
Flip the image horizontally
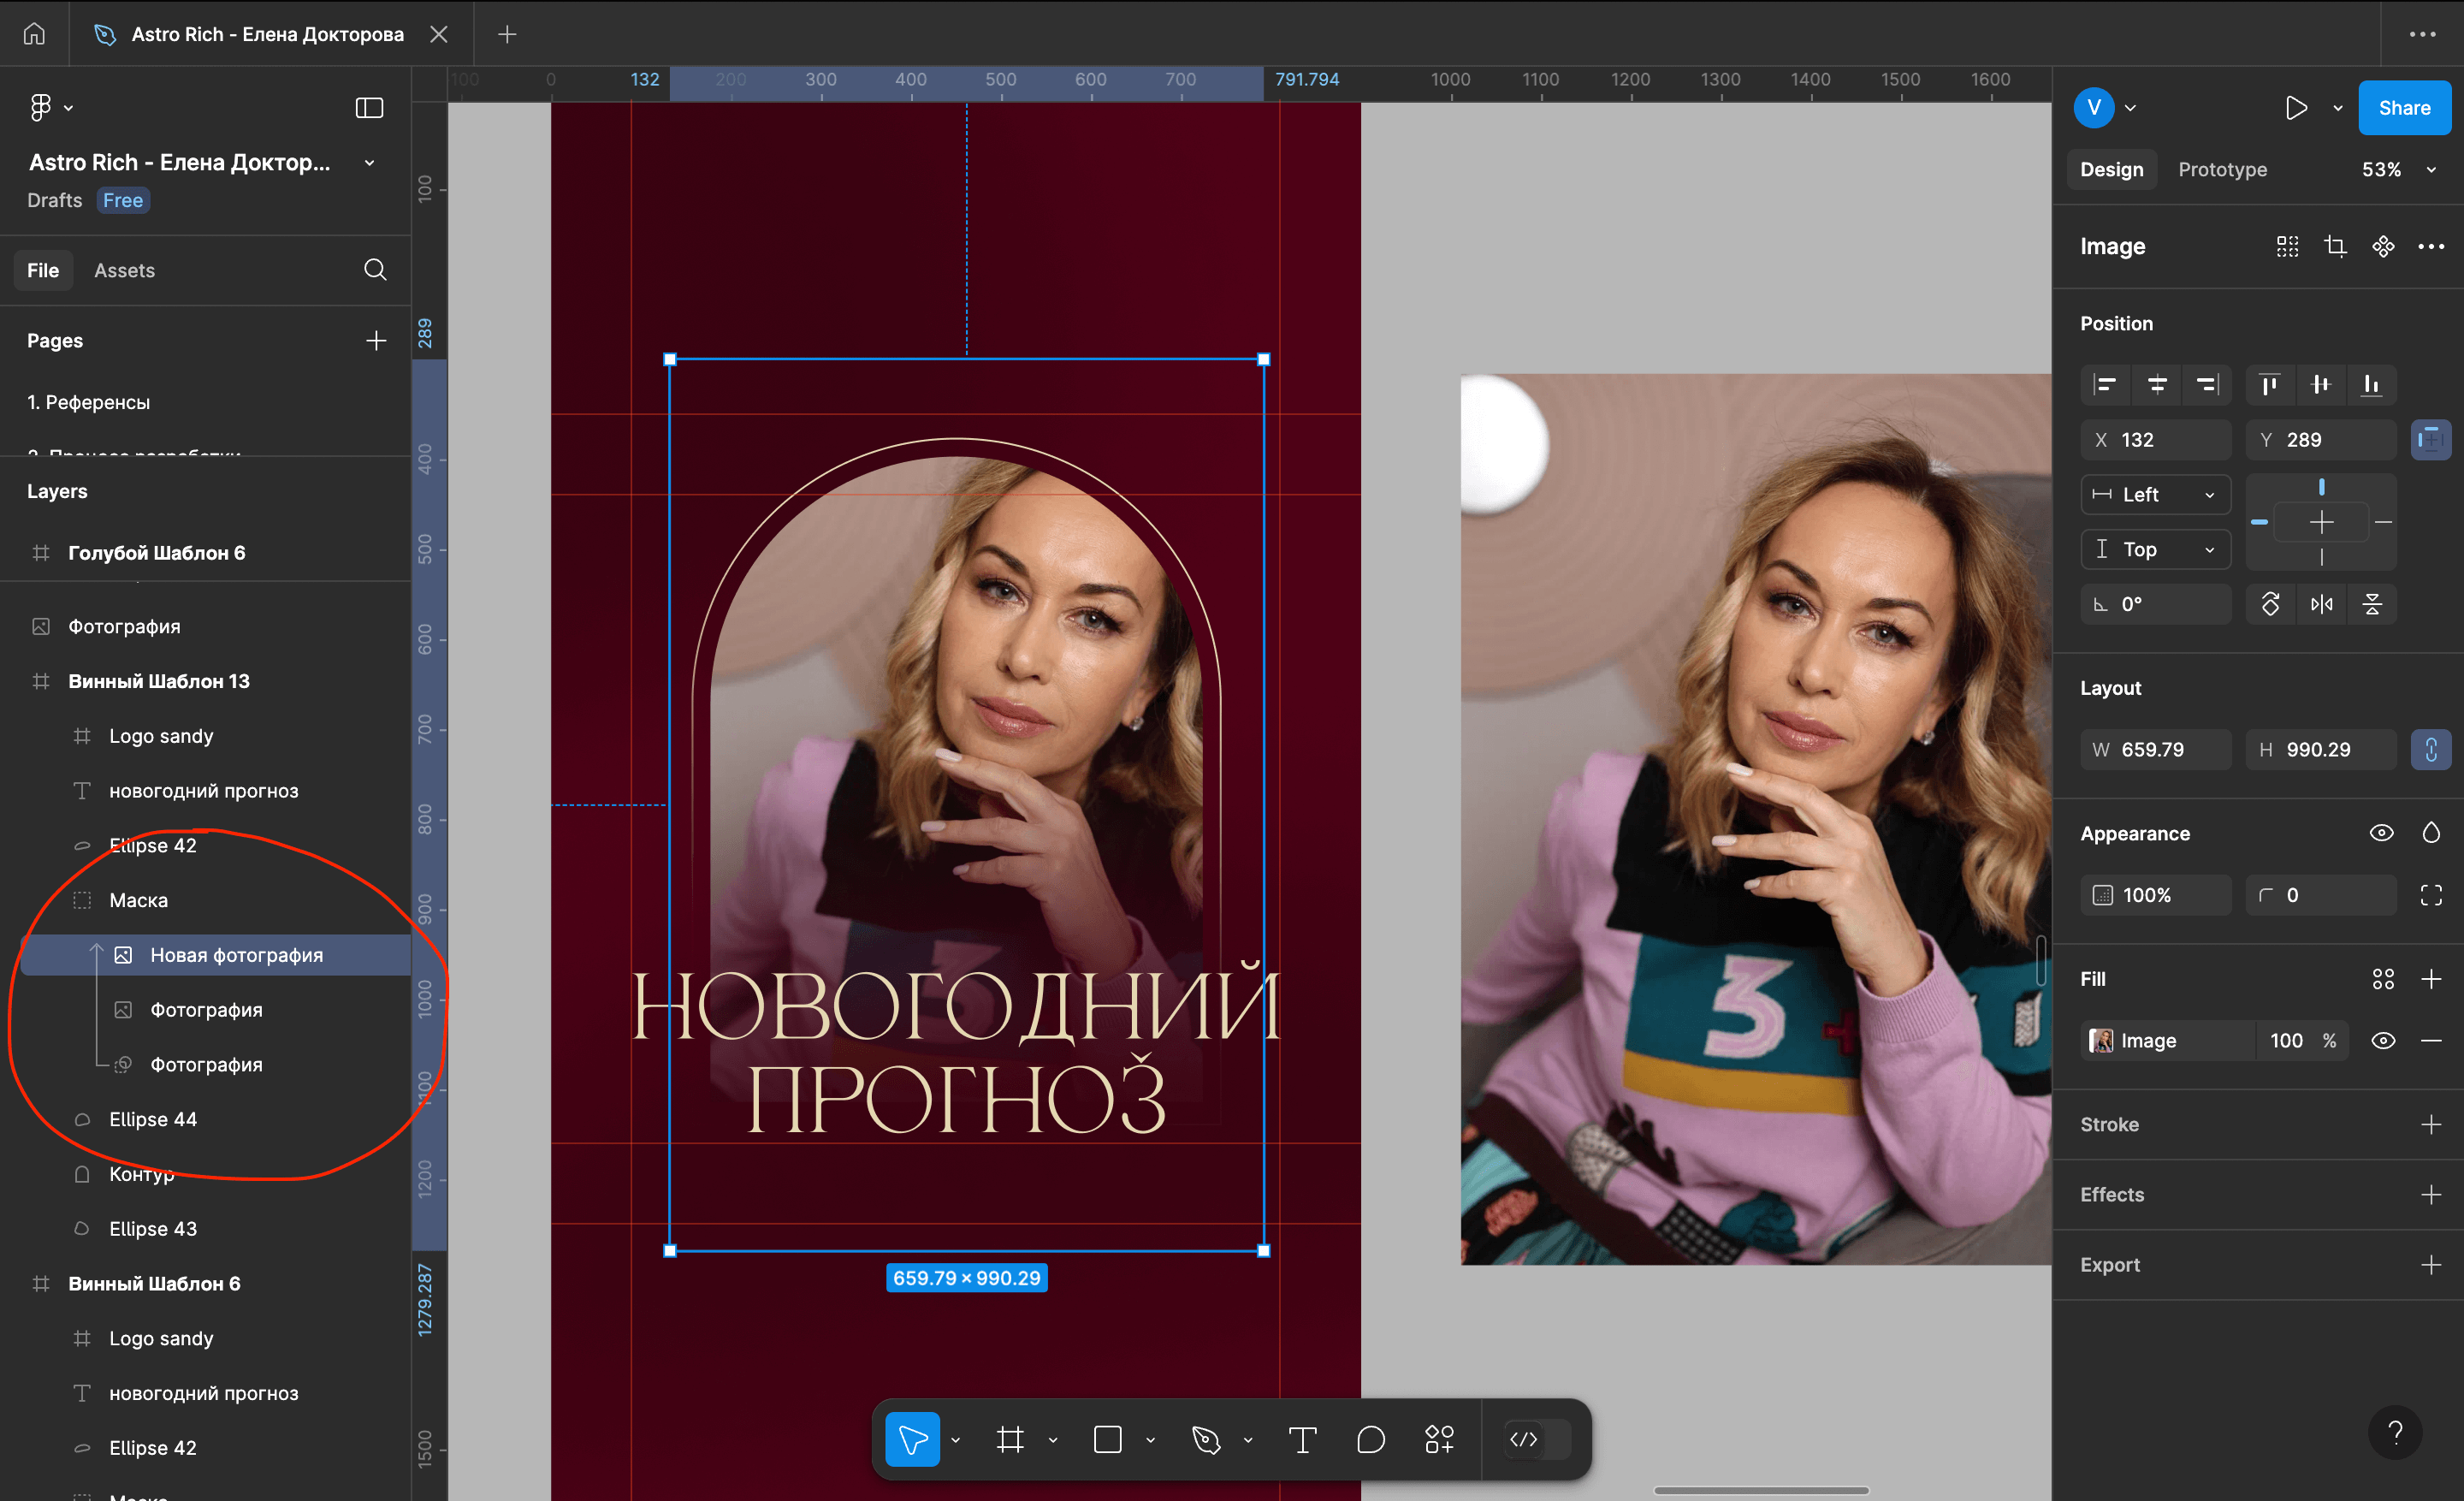pos(2321,604)
